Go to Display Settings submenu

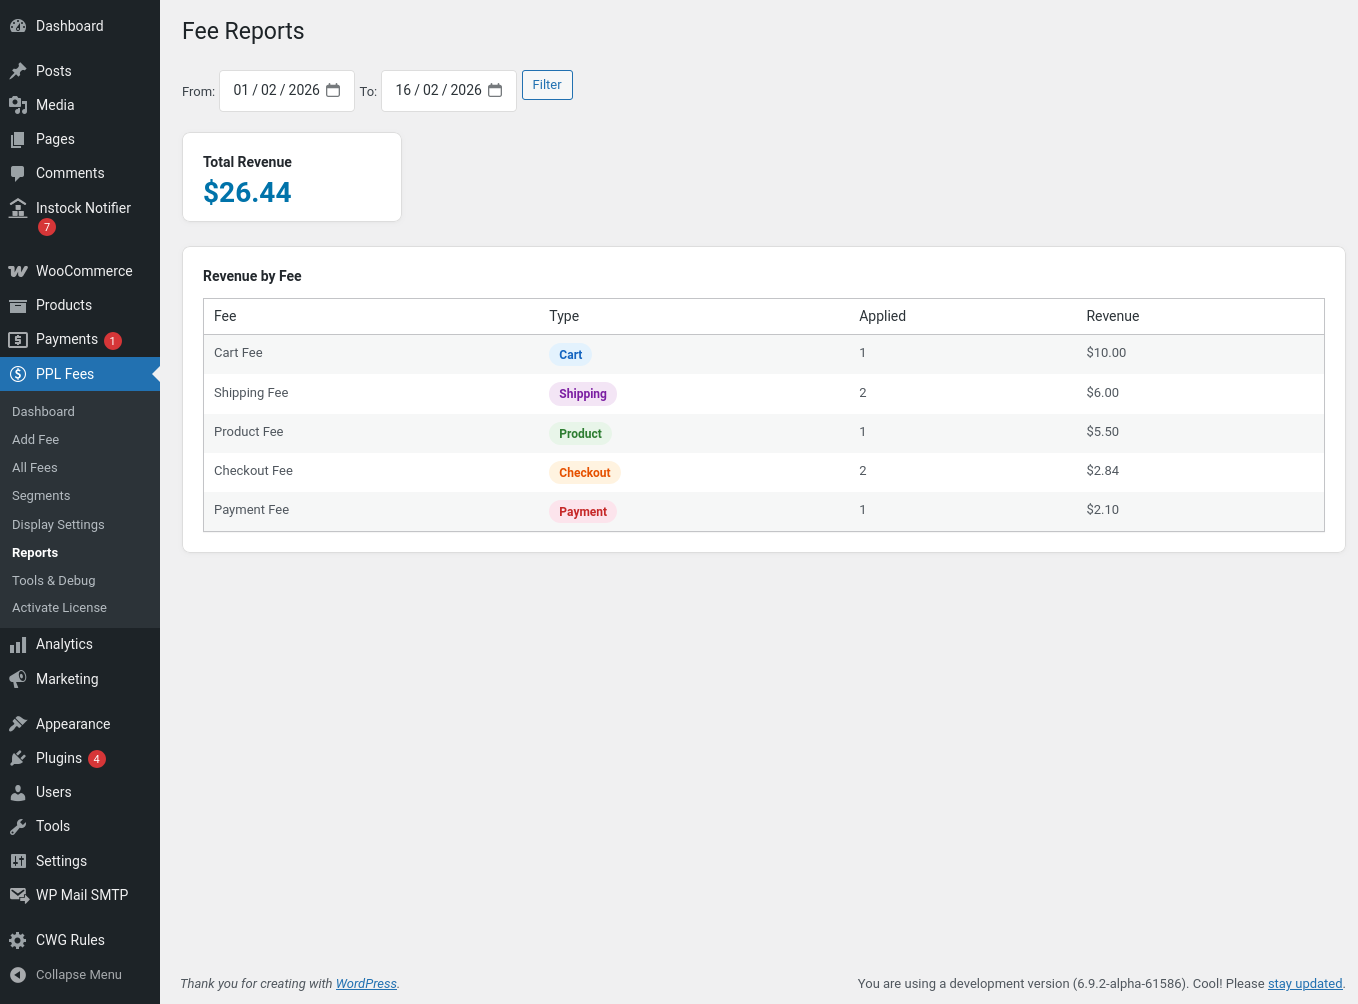58,525
